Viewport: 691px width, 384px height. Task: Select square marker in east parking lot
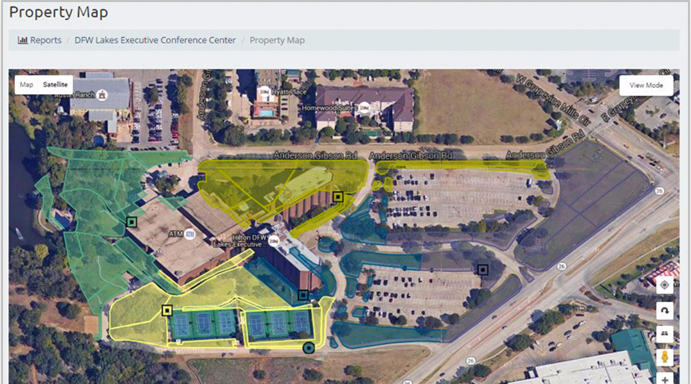(483, 269)
